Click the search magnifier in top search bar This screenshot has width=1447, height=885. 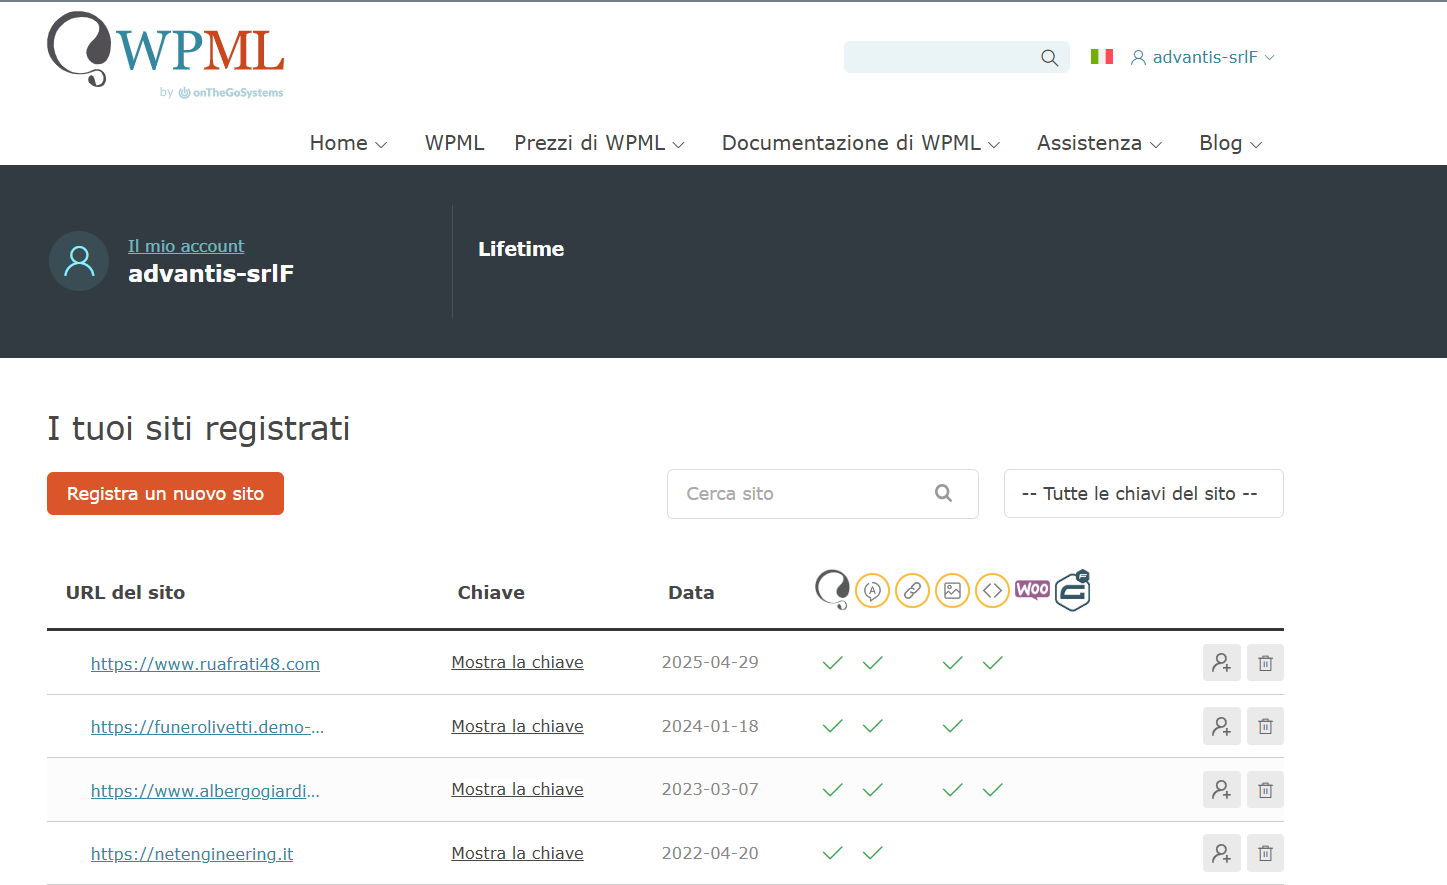(x=1049, y=58)
